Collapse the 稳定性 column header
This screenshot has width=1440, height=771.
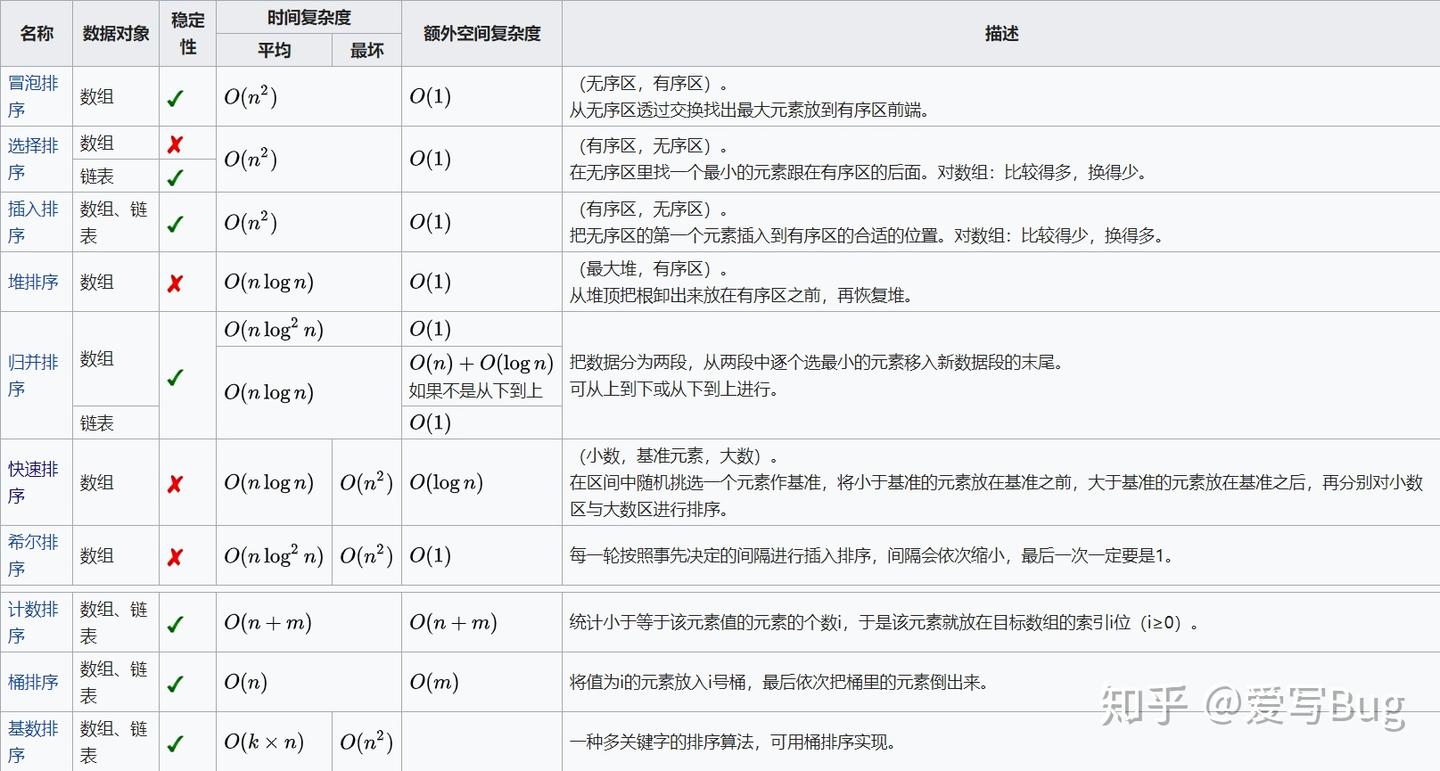(x=187, y=33)
